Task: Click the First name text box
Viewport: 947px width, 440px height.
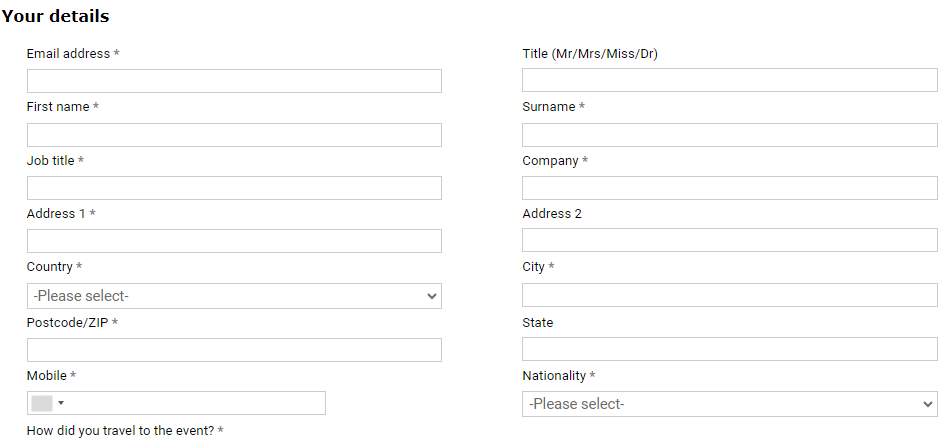Action: 234,135
